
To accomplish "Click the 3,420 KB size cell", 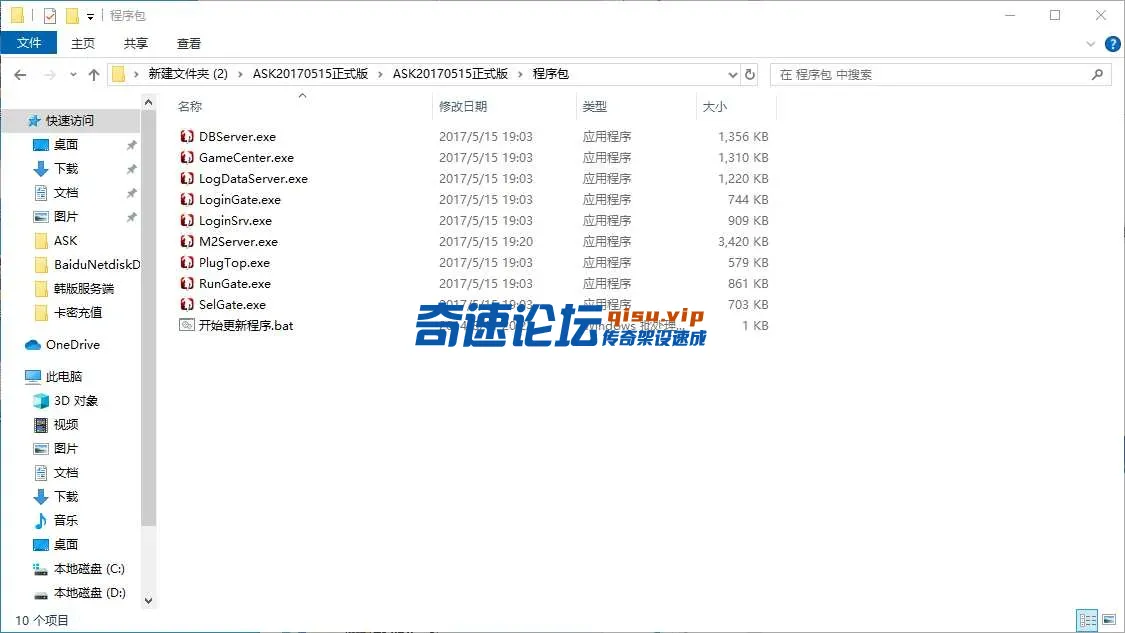I will point(743,242).
